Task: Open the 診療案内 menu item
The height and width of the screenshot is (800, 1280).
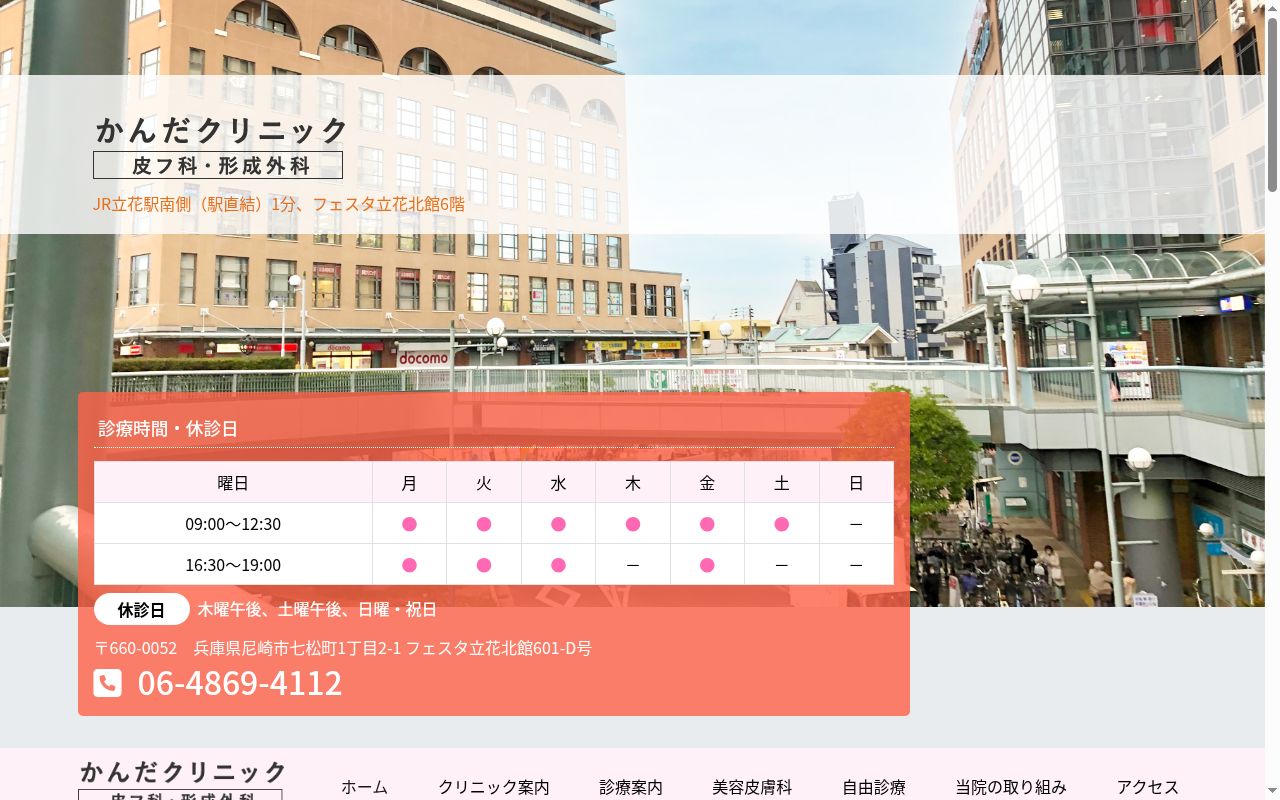Action: point(631,787)
